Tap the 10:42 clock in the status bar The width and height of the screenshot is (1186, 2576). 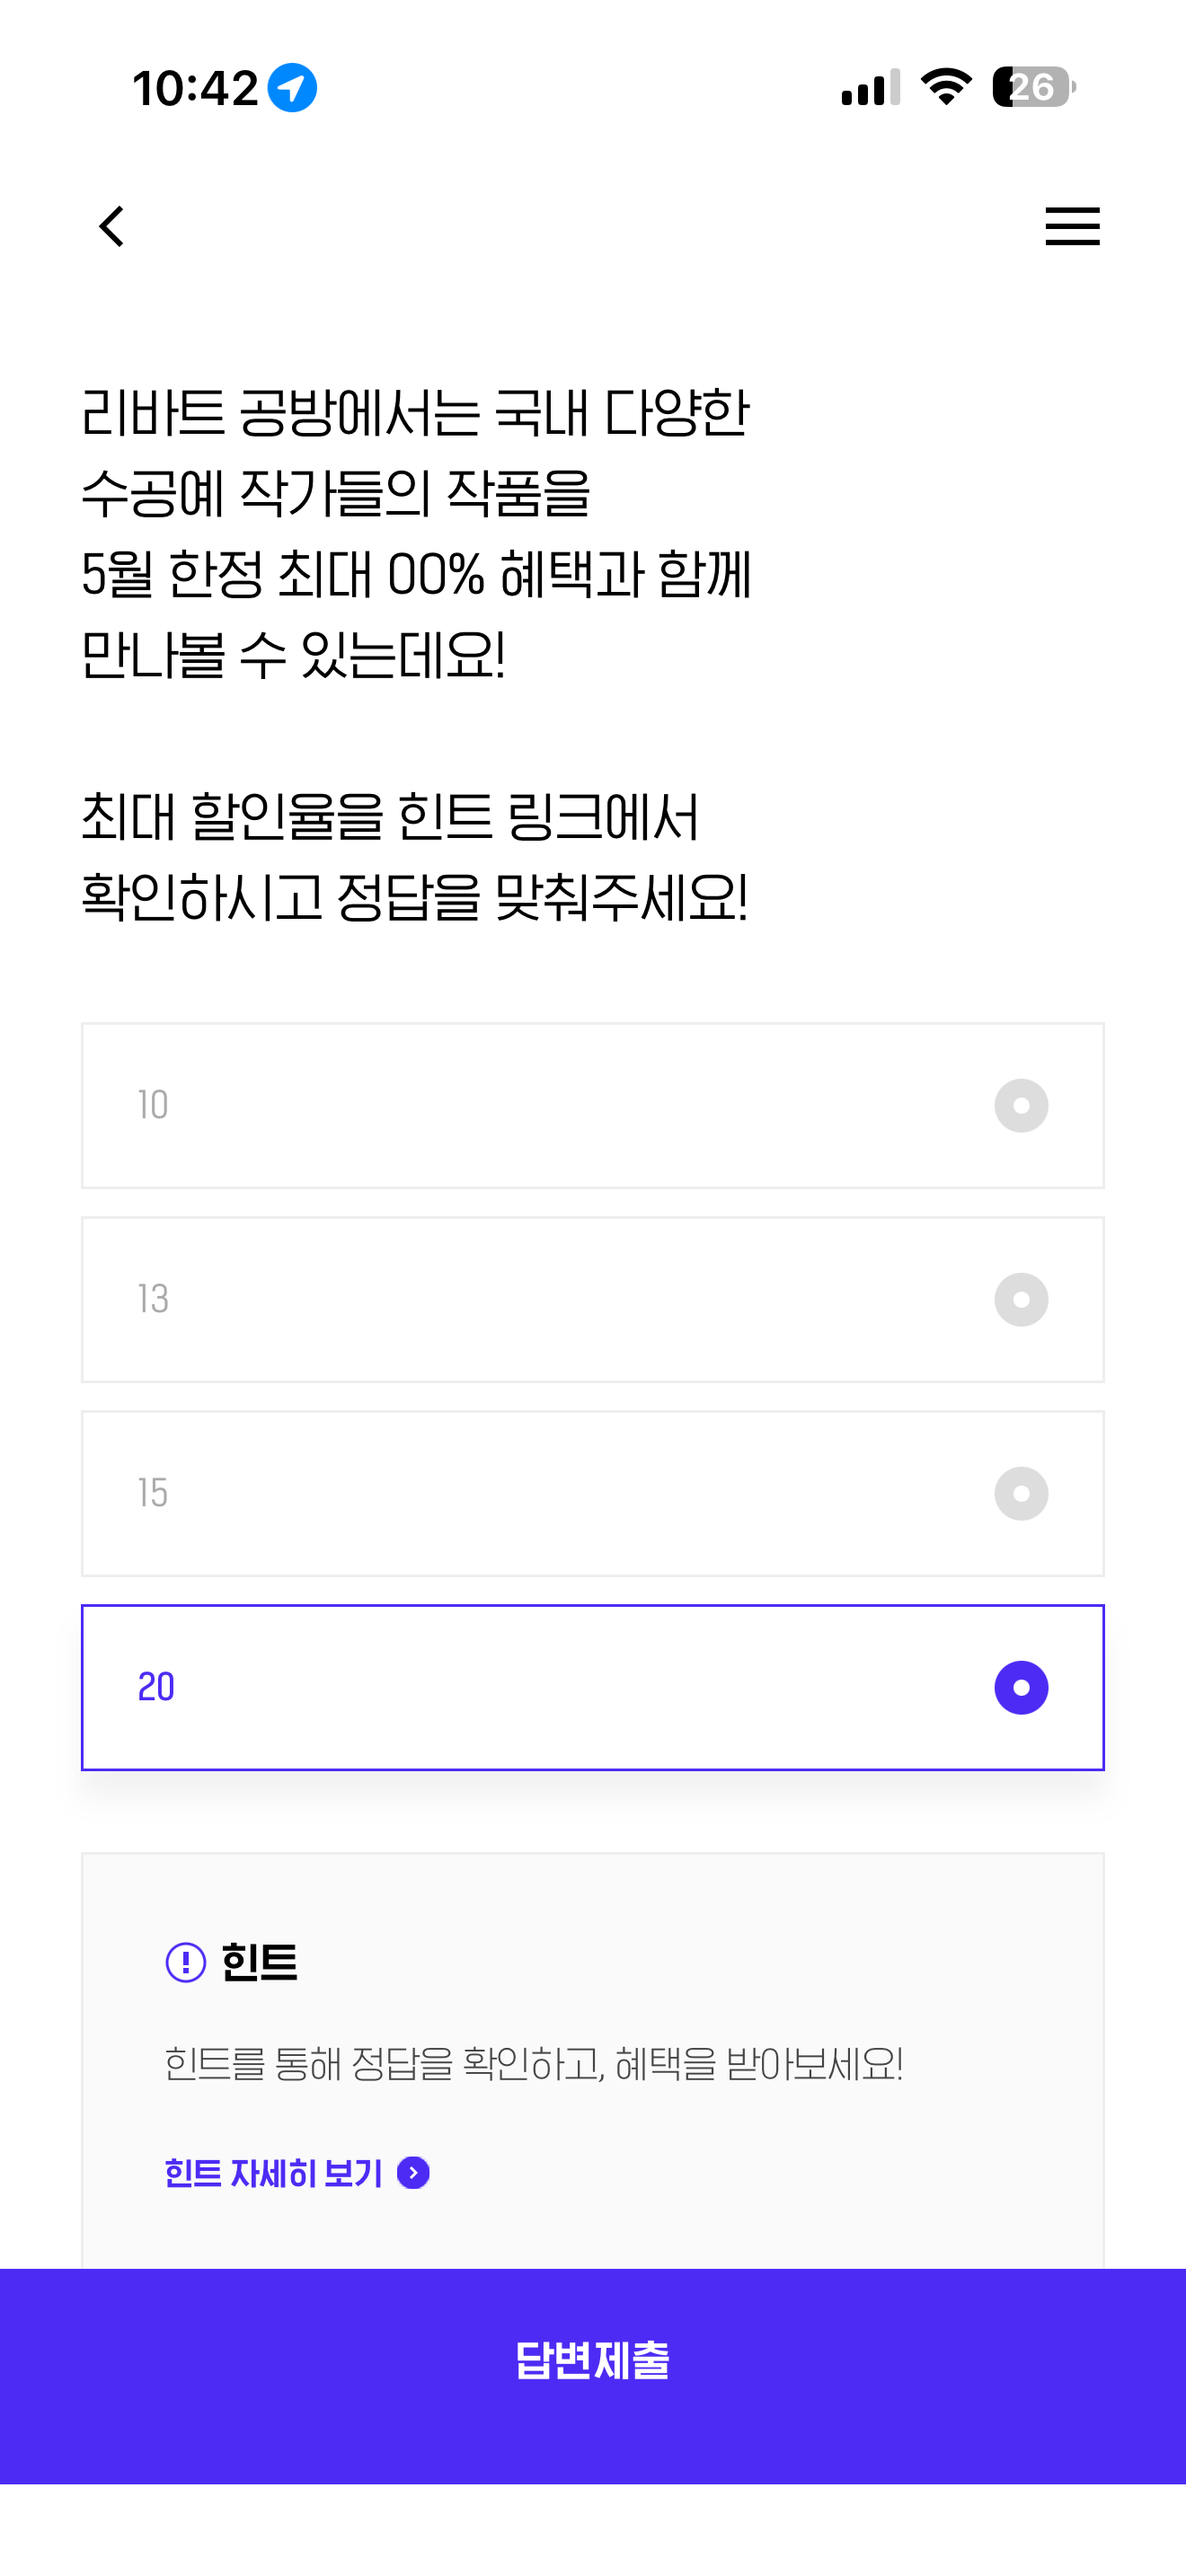tap(196, 88)
